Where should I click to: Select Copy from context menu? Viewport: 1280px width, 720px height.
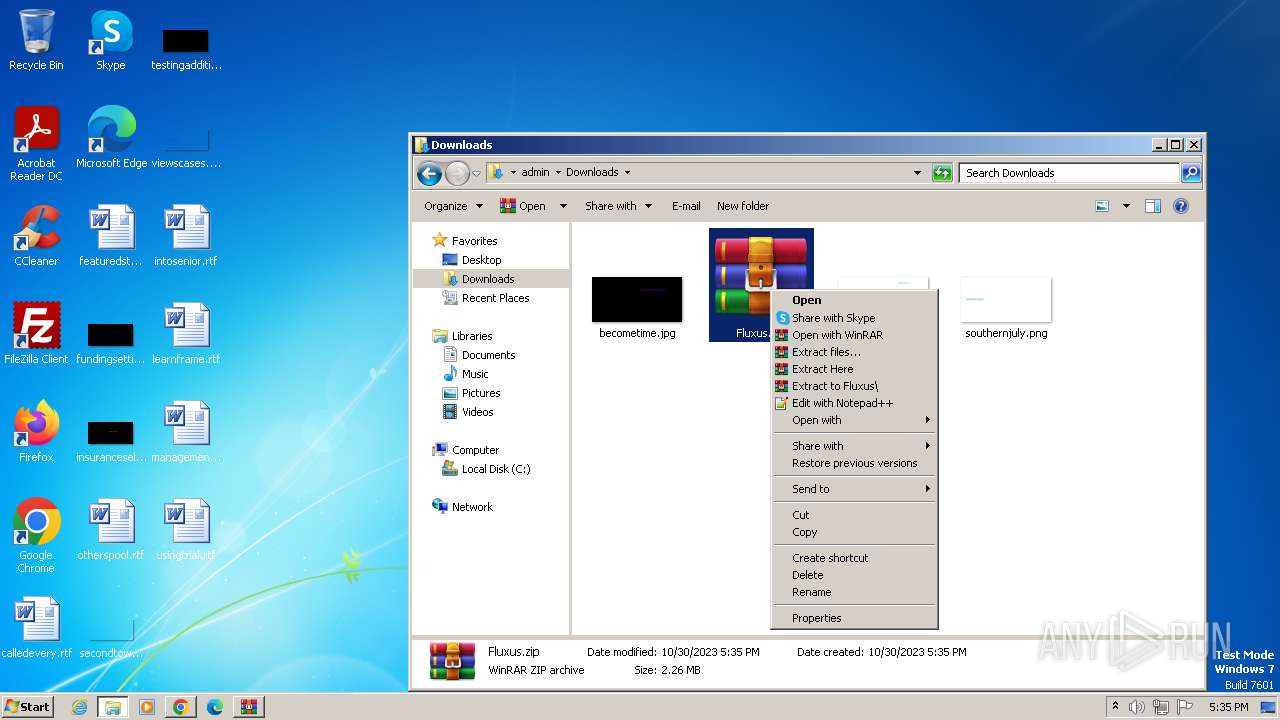tap(854, 532)
